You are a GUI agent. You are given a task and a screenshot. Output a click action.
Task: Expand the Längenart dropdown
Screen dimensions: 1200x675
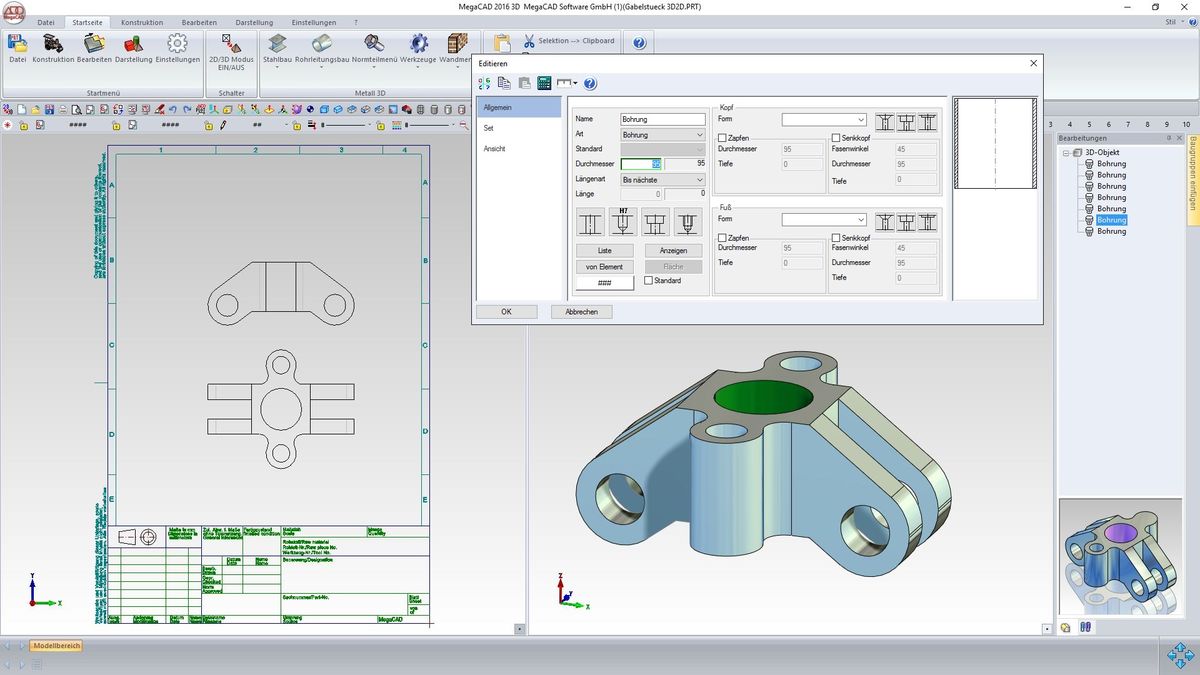[x=663, y=179]
